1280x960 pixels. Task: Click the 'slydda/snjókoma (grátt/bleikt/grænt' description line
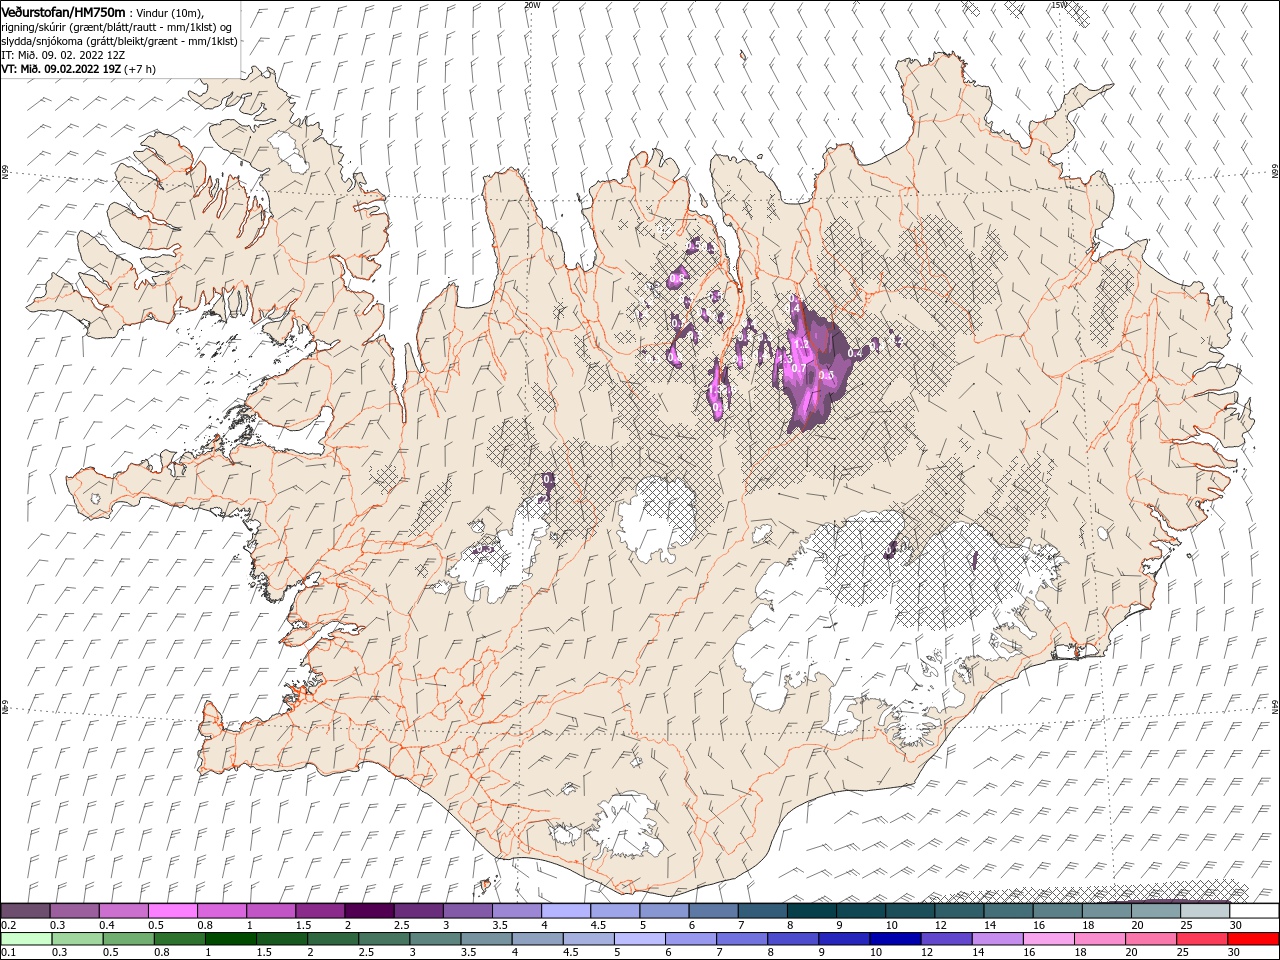click(119, 41)
